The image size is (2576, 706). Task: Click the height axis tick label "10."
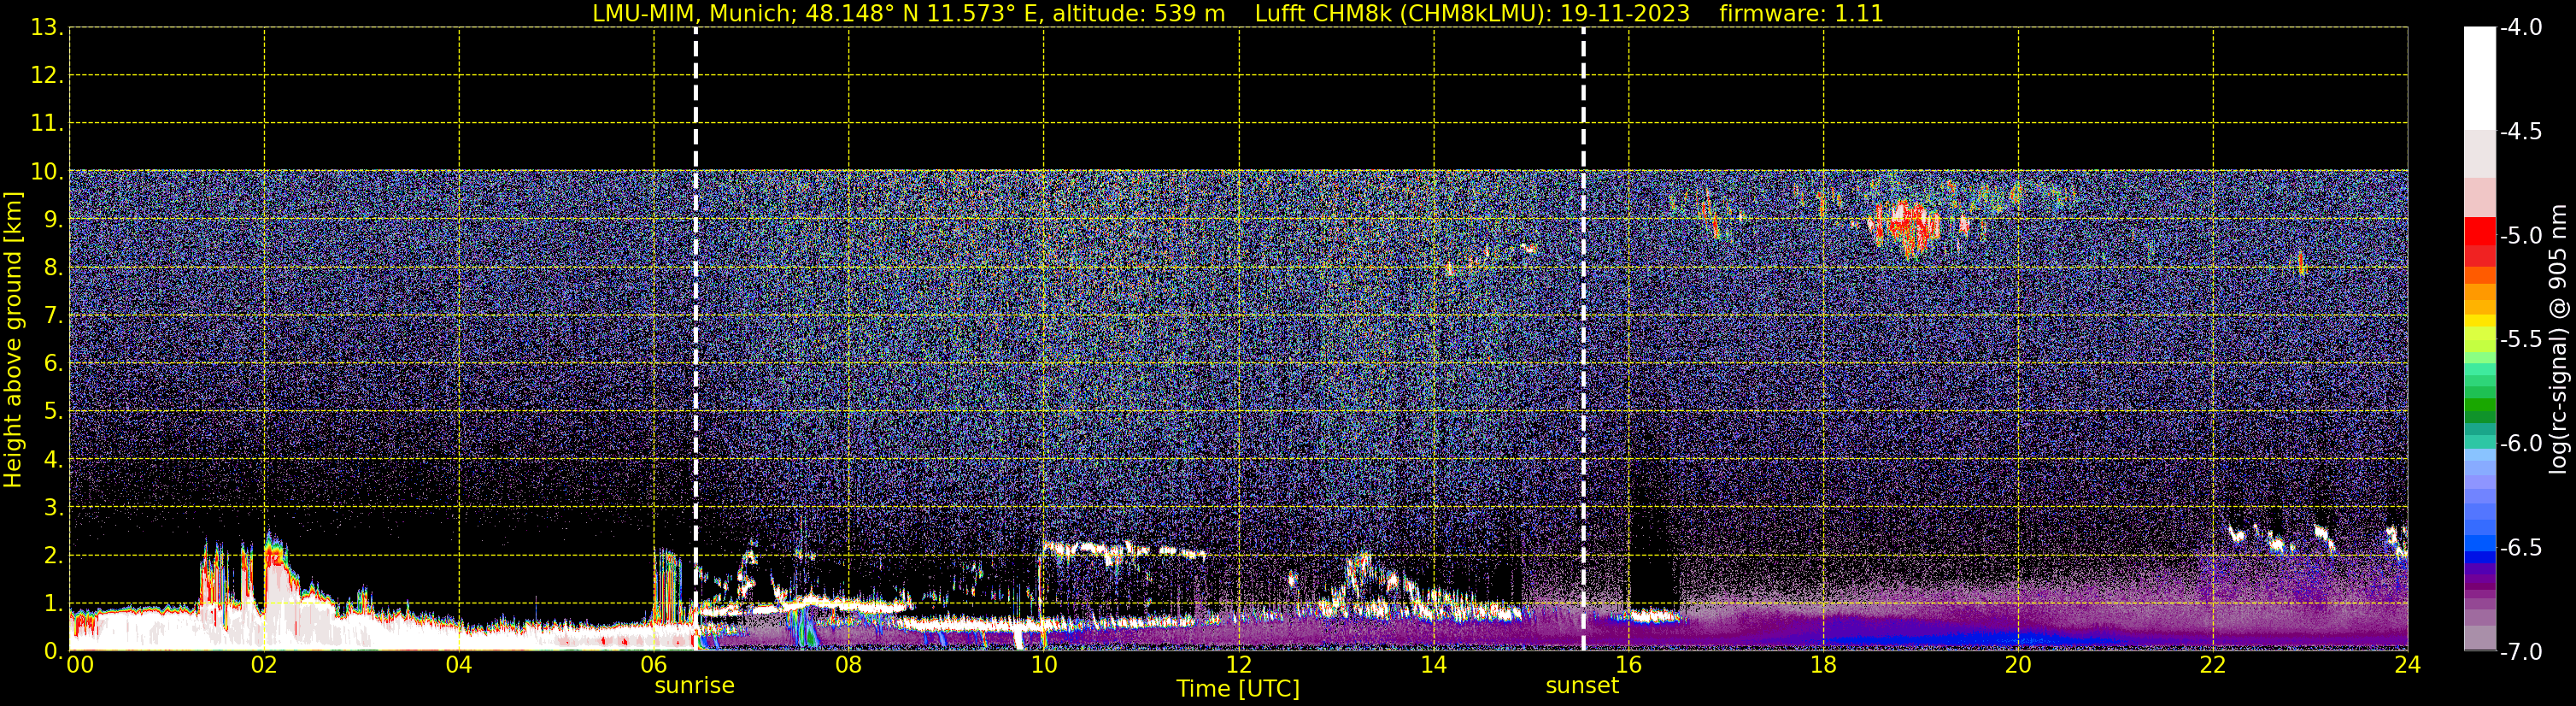pos(47,171)
